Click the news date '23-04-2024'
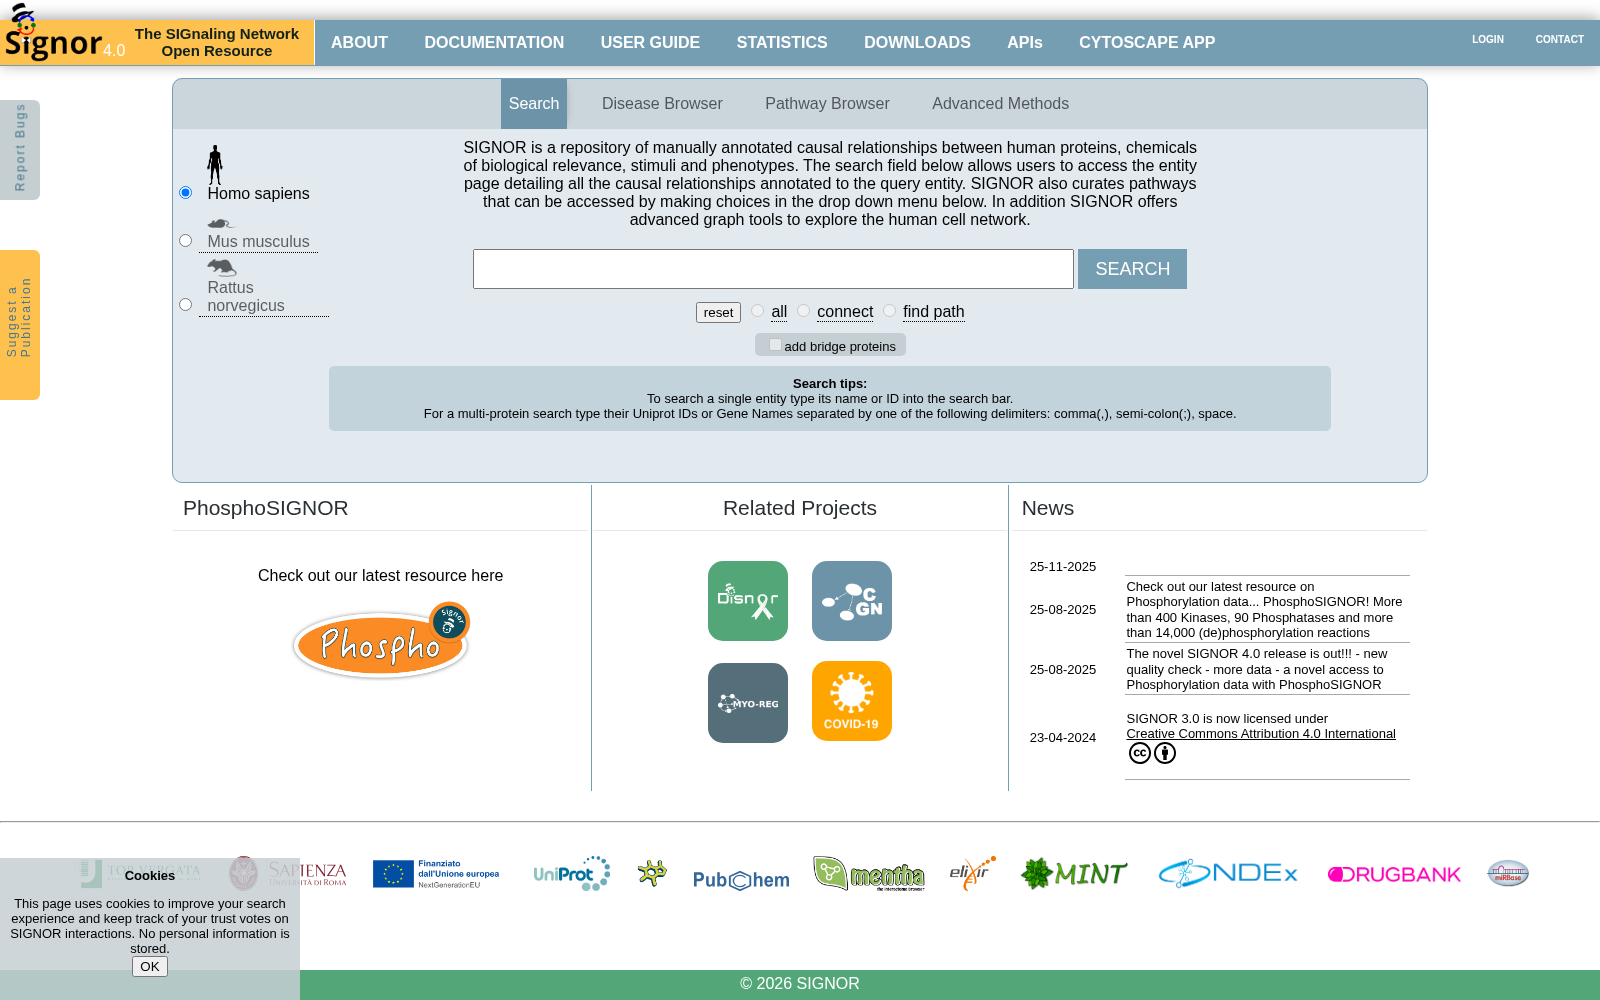 pos(1063,738)
